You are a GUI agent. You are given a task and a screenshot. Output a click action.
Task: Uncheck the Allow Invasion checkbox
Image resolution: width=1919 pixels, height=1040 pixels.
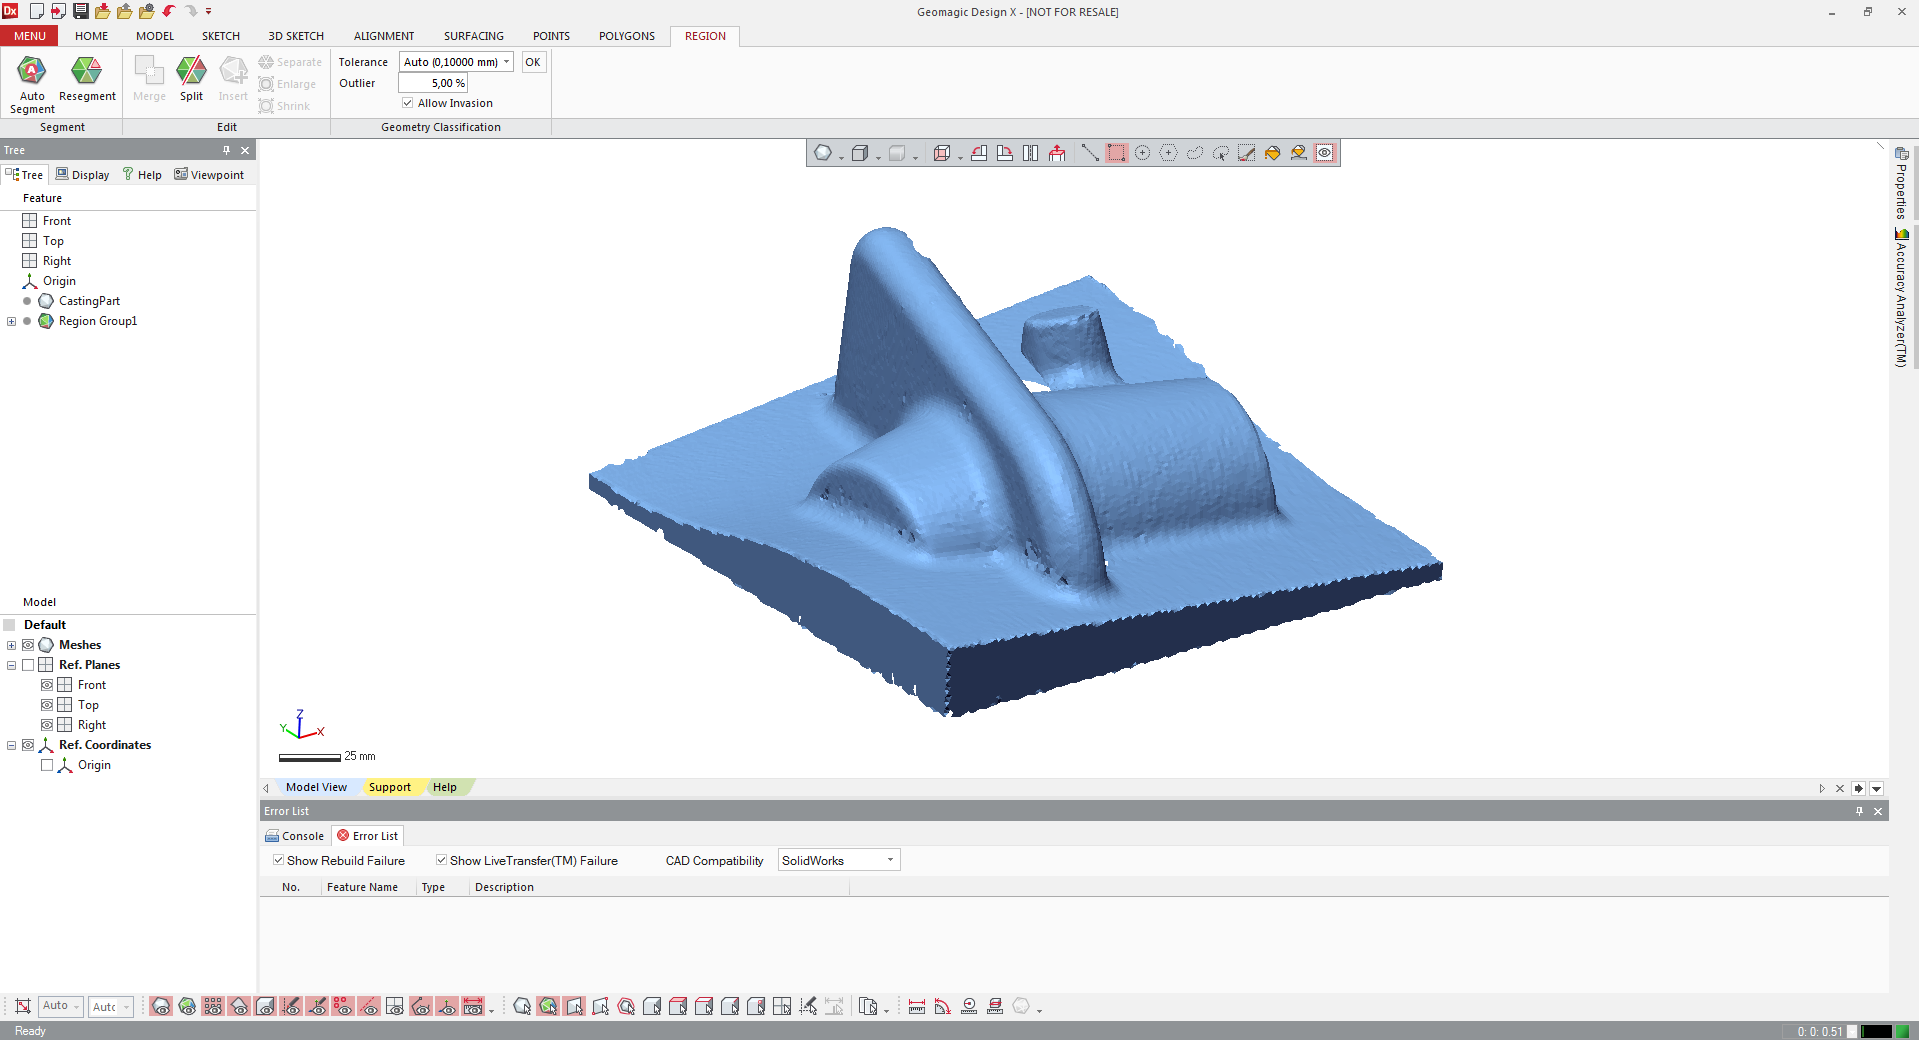pyautogui.click(x=408, y=103)
